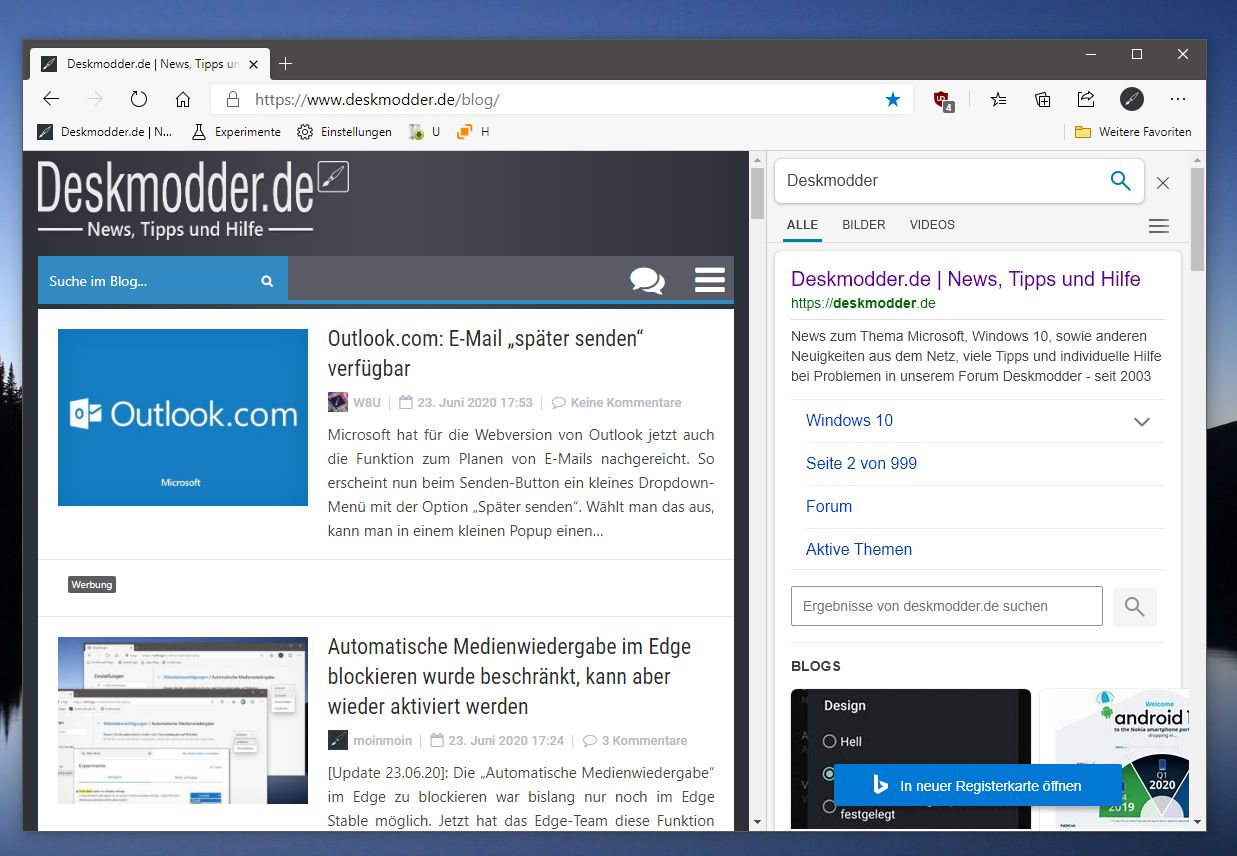This screenshot has height=856, width=1237.
Task: Click In neuer Registerkarte öffnen button
Action: click(x=977, y=785)
